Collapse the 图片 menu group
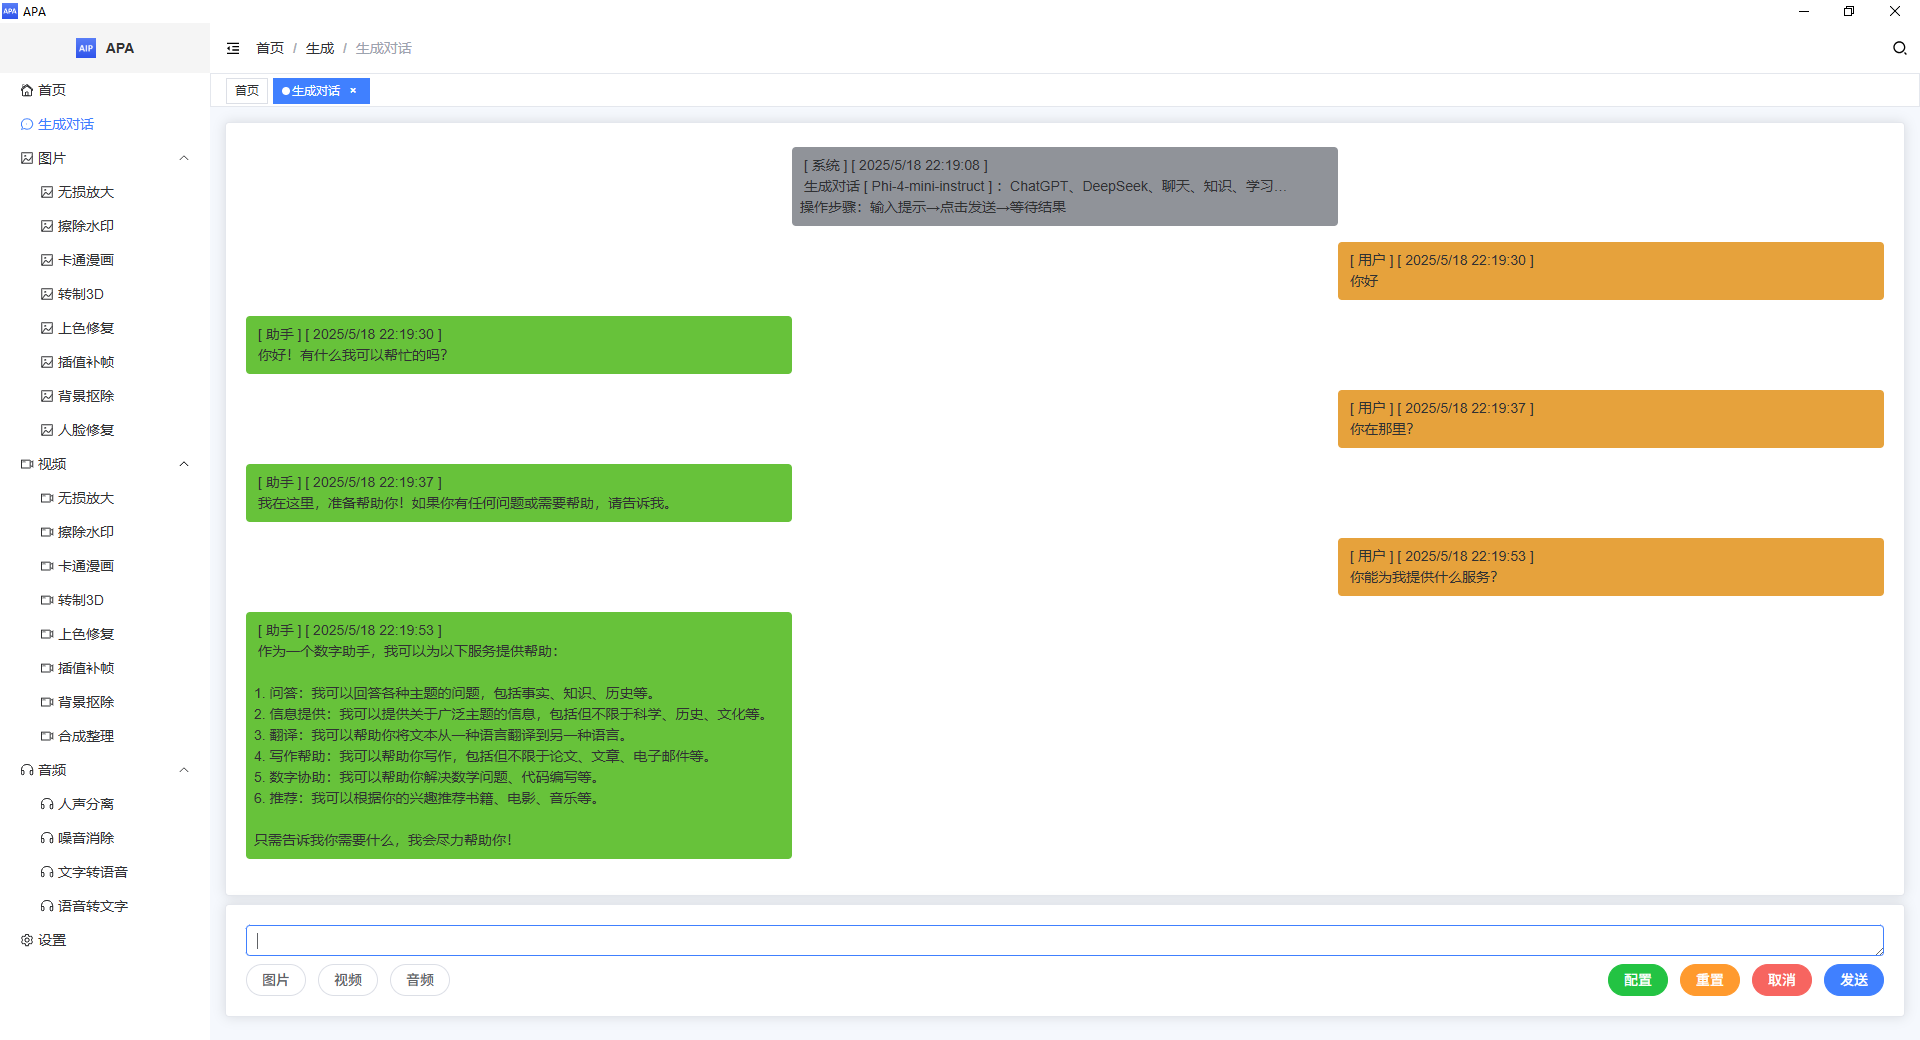 105,158
